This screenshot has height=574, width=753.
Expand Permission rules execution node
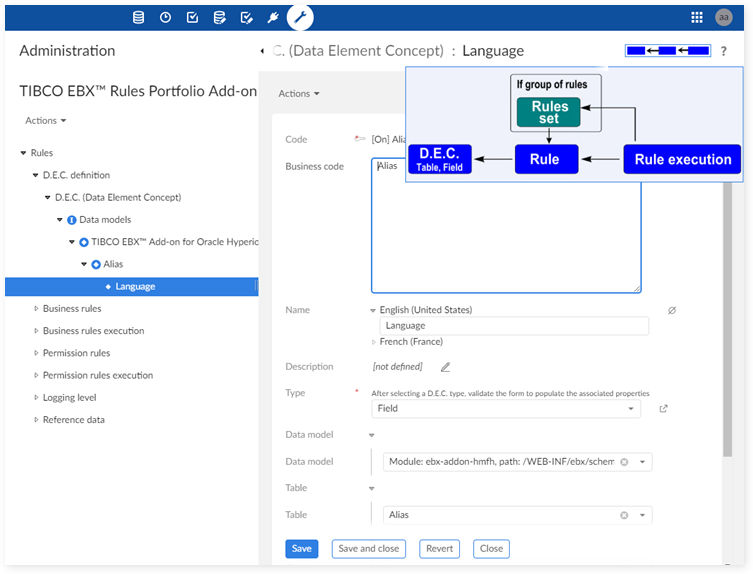[36, 376]
